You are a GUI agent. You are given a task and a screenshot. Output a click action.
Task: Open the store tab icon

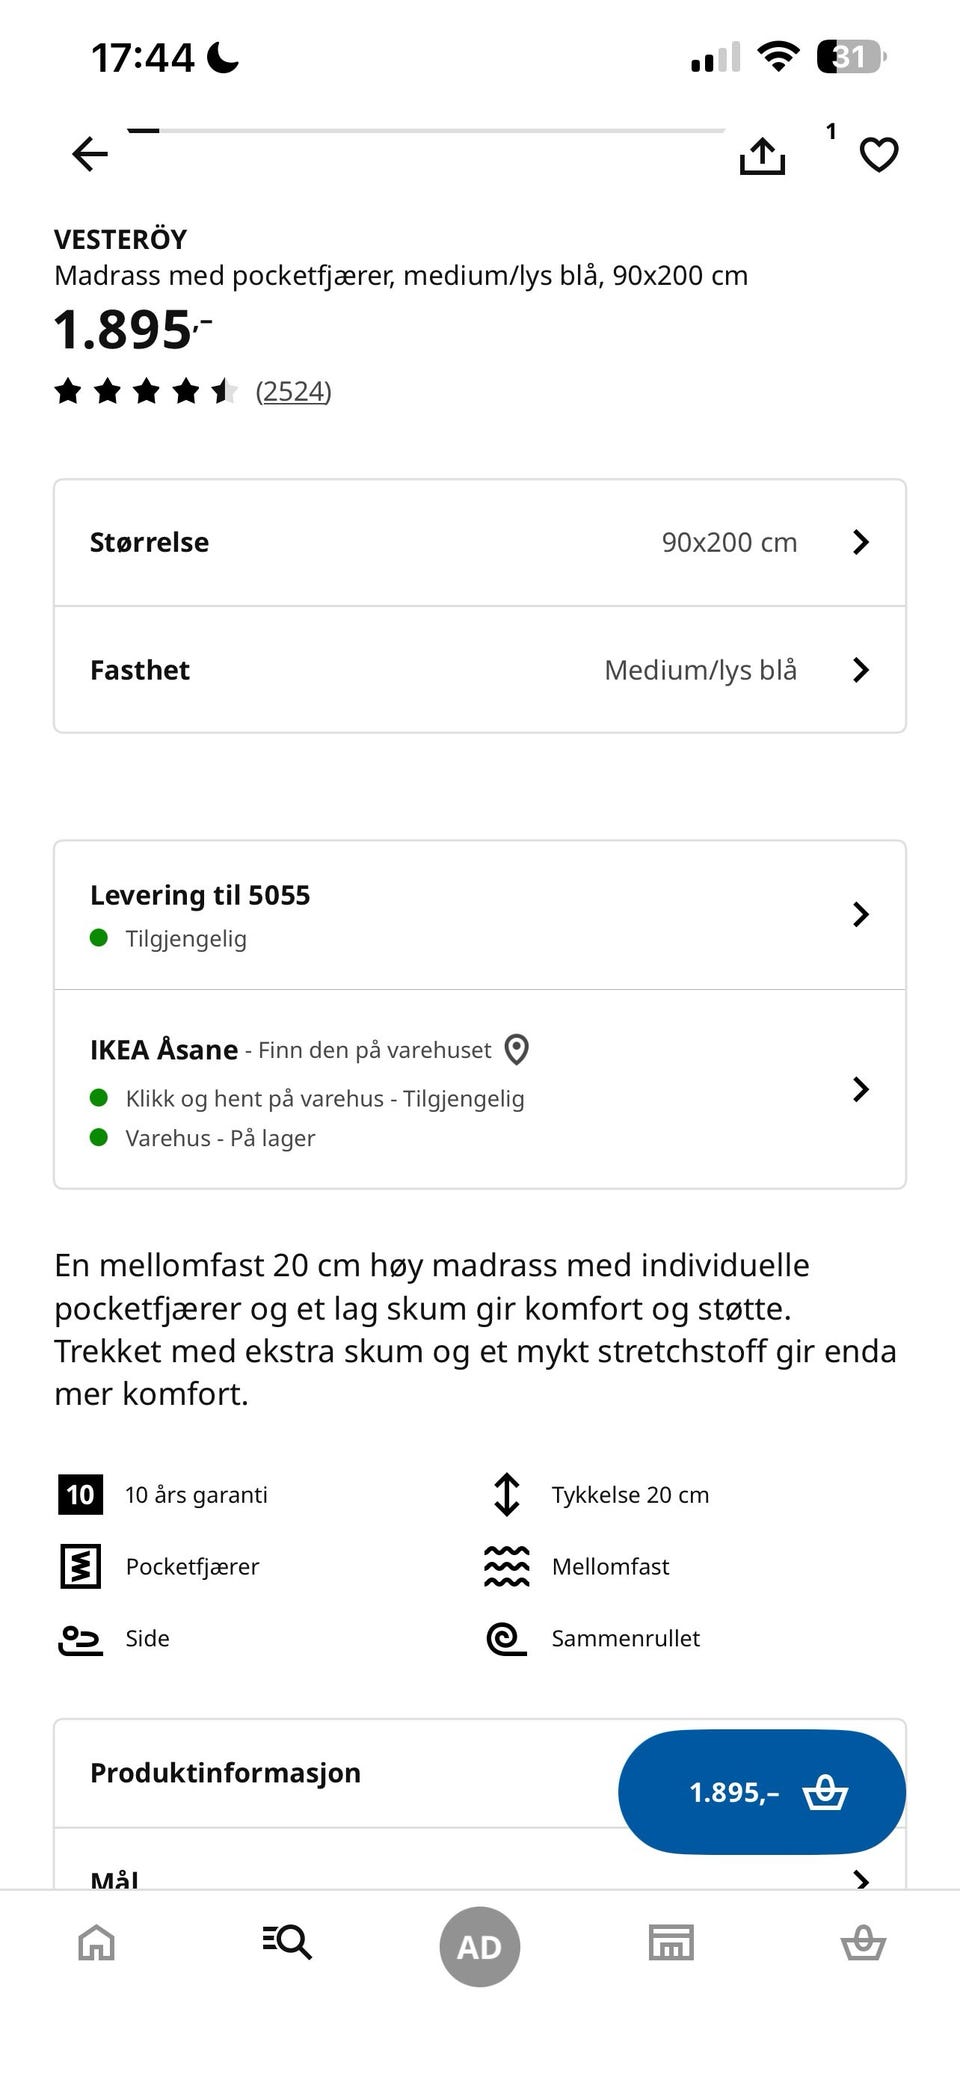point(671,1943)
